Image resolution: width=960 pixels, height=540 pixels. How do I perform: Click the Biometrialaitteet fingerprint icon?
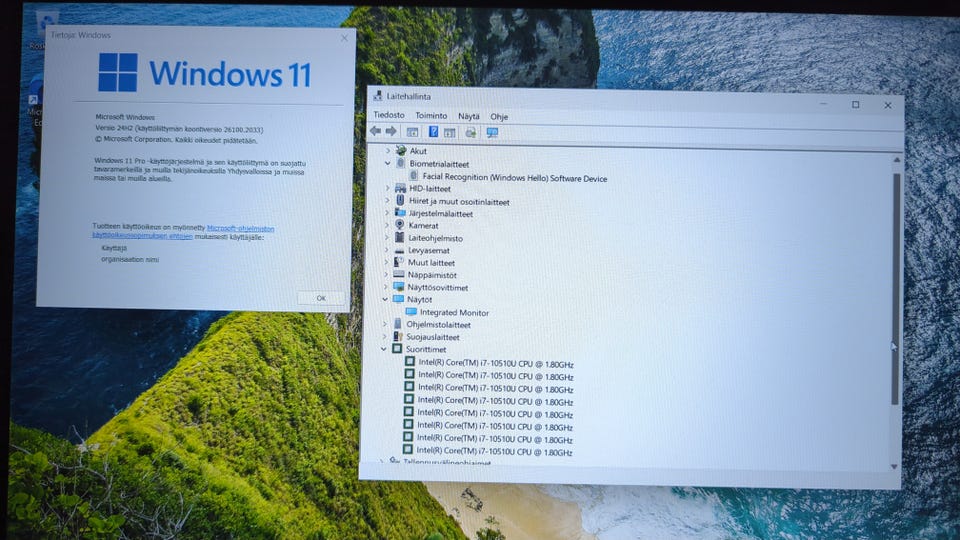[x=400, y=163]
